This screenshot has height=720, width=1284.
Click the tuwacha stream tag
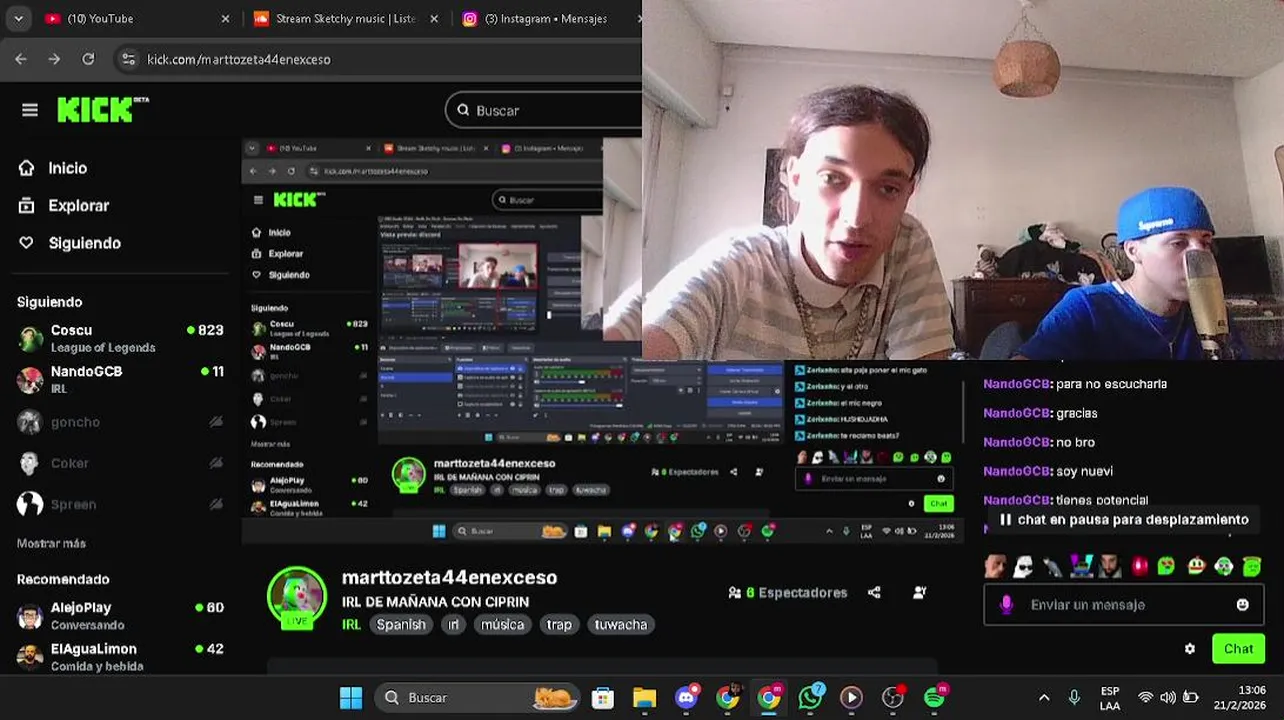tap(620, 624)
